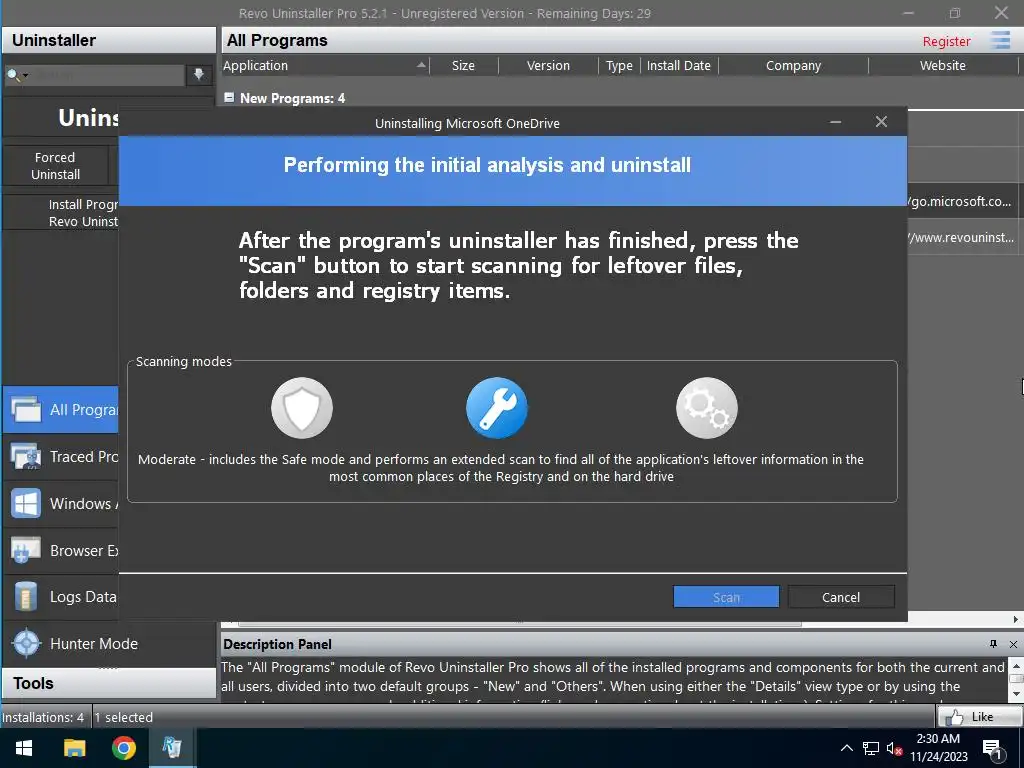The width and height of the screenshot is (1024, 768).
Task: Click the Revo Uninstaller taskbar icon
Action: pos(172,748)
